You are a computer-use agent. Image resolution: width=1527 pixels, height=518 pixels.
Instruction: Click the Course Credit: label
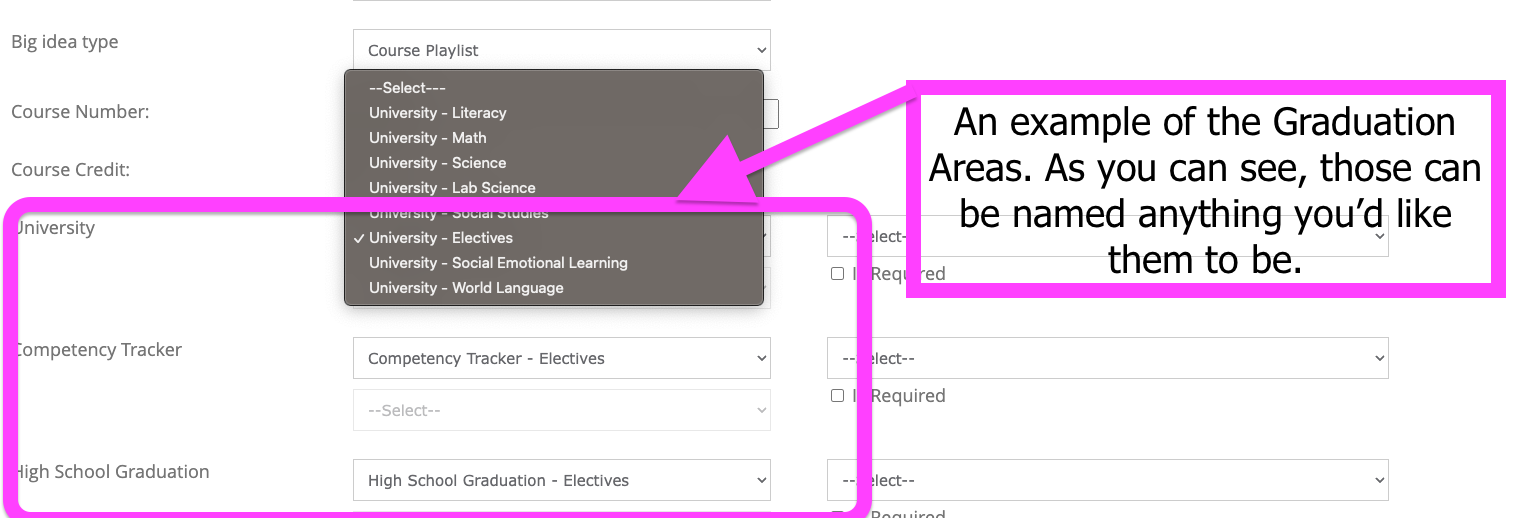[71, 170]
